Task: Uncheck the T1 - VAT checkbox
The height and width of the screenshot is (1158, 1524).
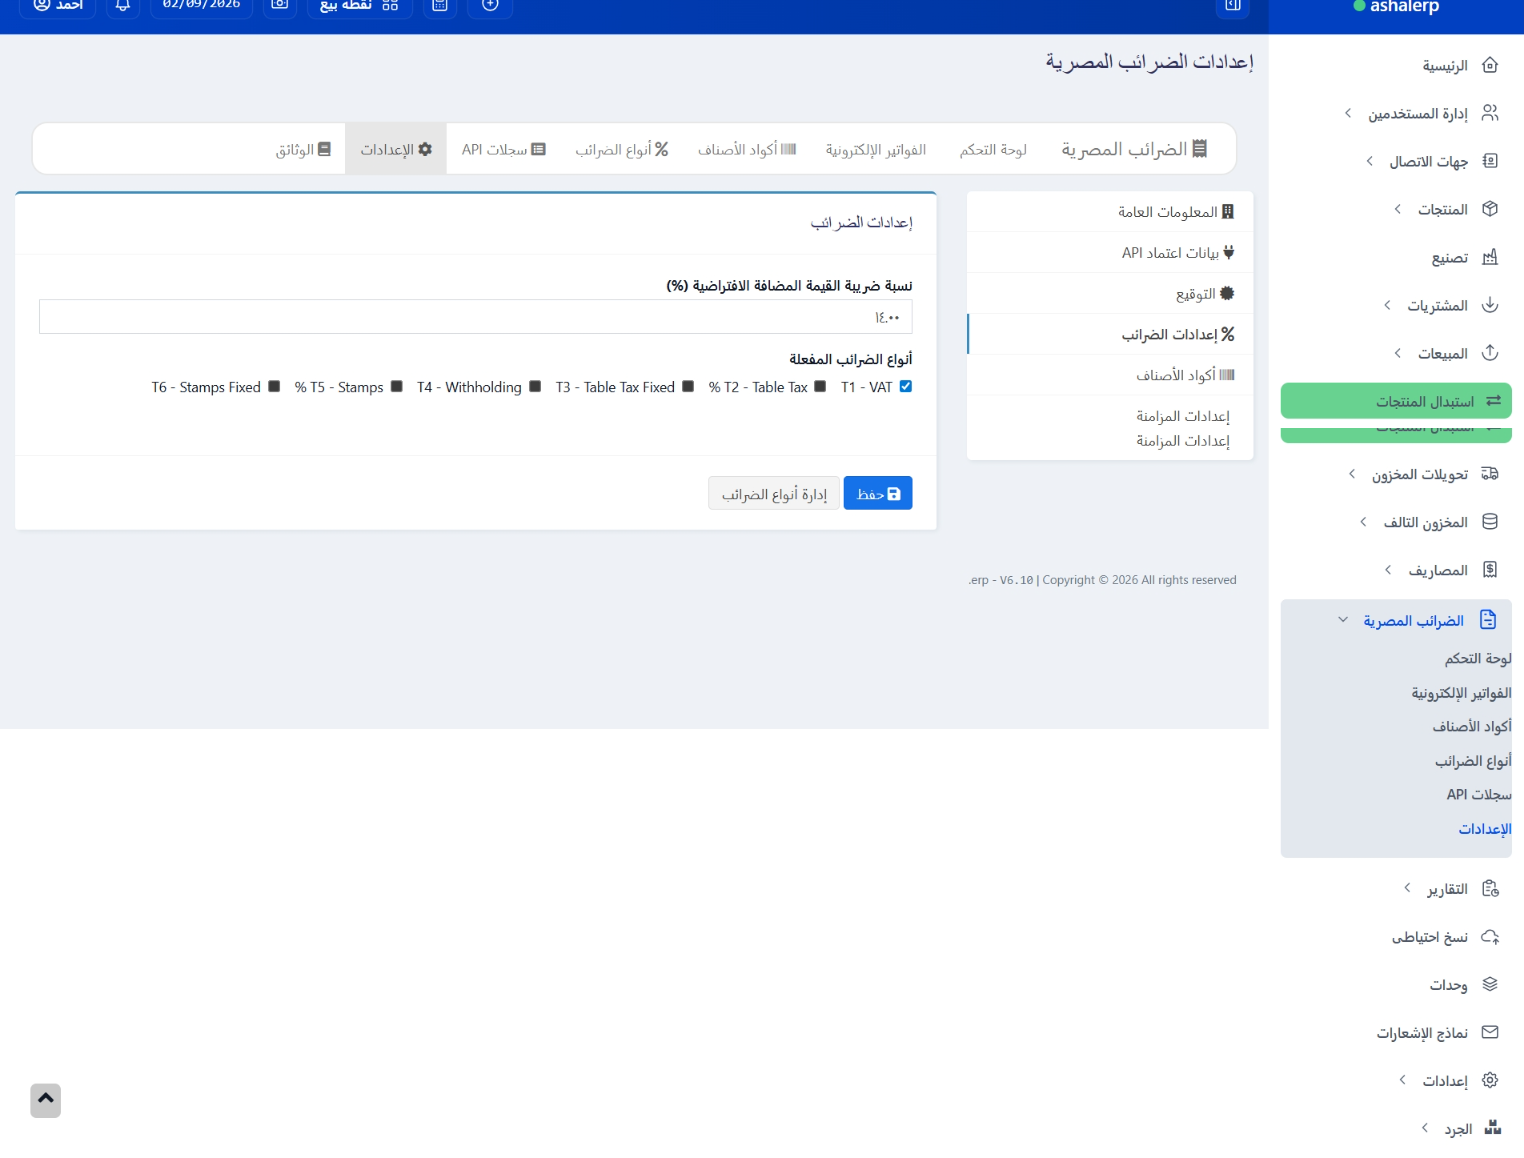Action: point(906,387)
